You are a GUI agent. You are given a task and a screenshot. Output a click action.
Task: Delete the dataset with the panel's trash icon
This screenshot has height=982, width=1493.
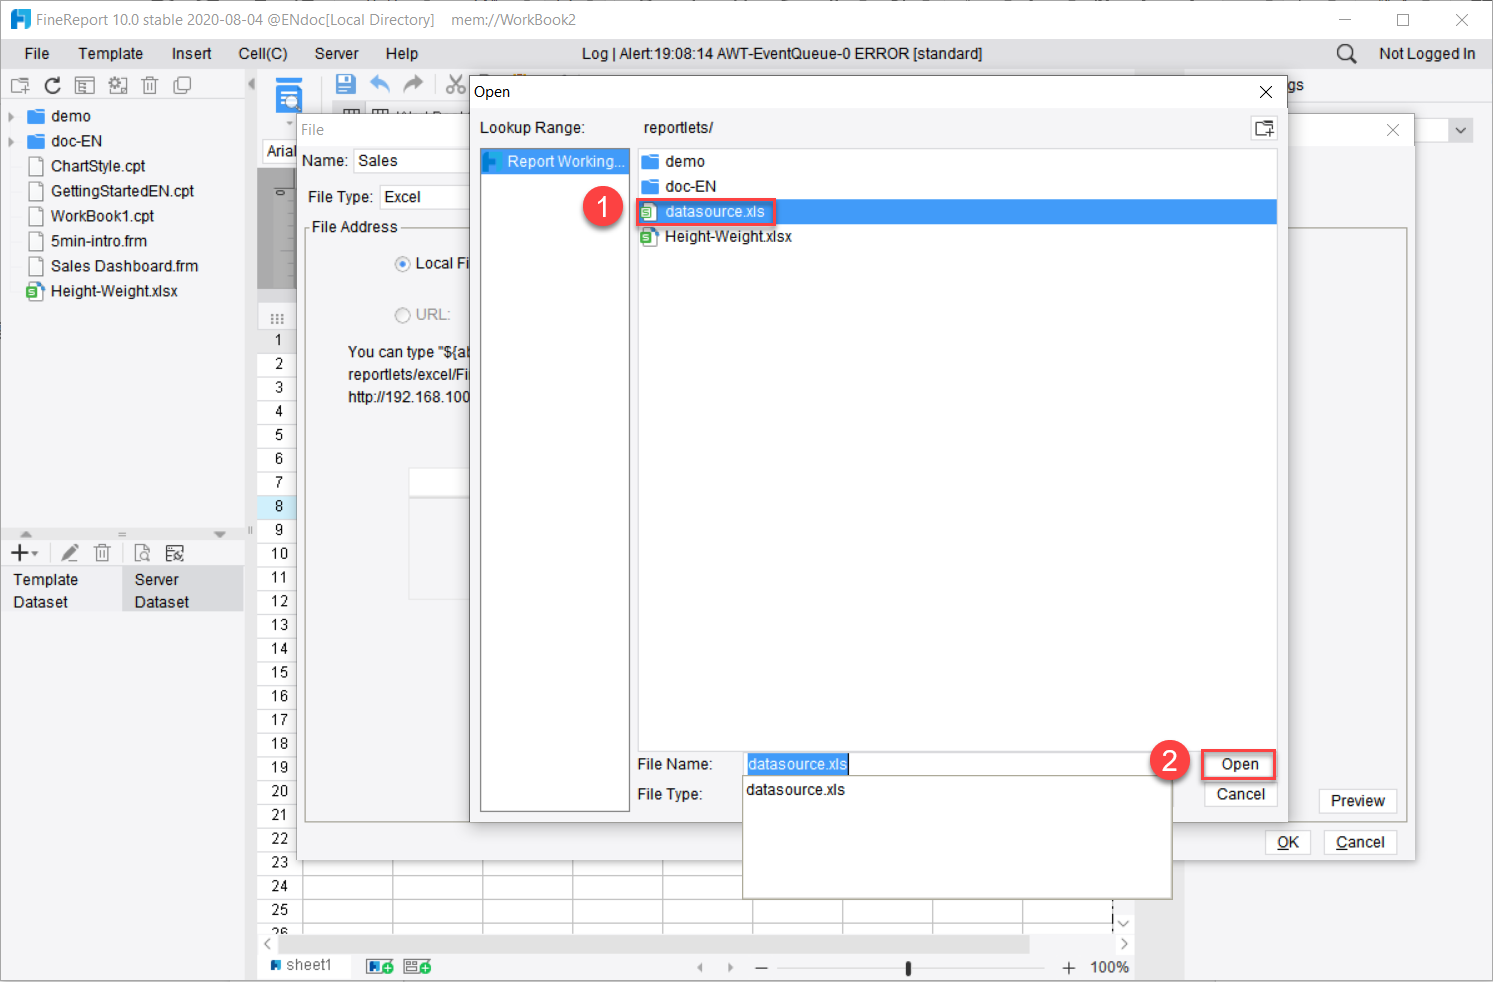(102, 553)
